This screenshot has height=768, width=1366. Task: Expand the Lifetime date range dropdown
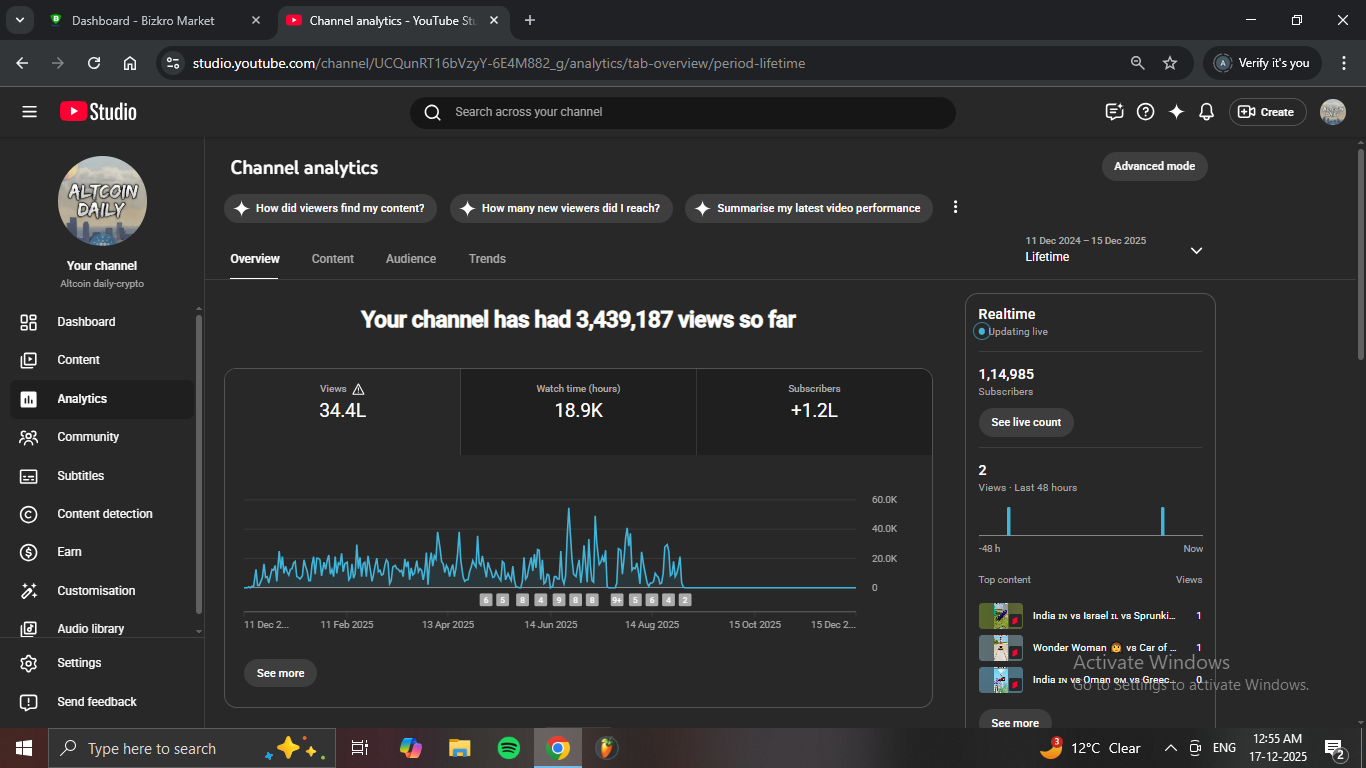(1196, 250)
